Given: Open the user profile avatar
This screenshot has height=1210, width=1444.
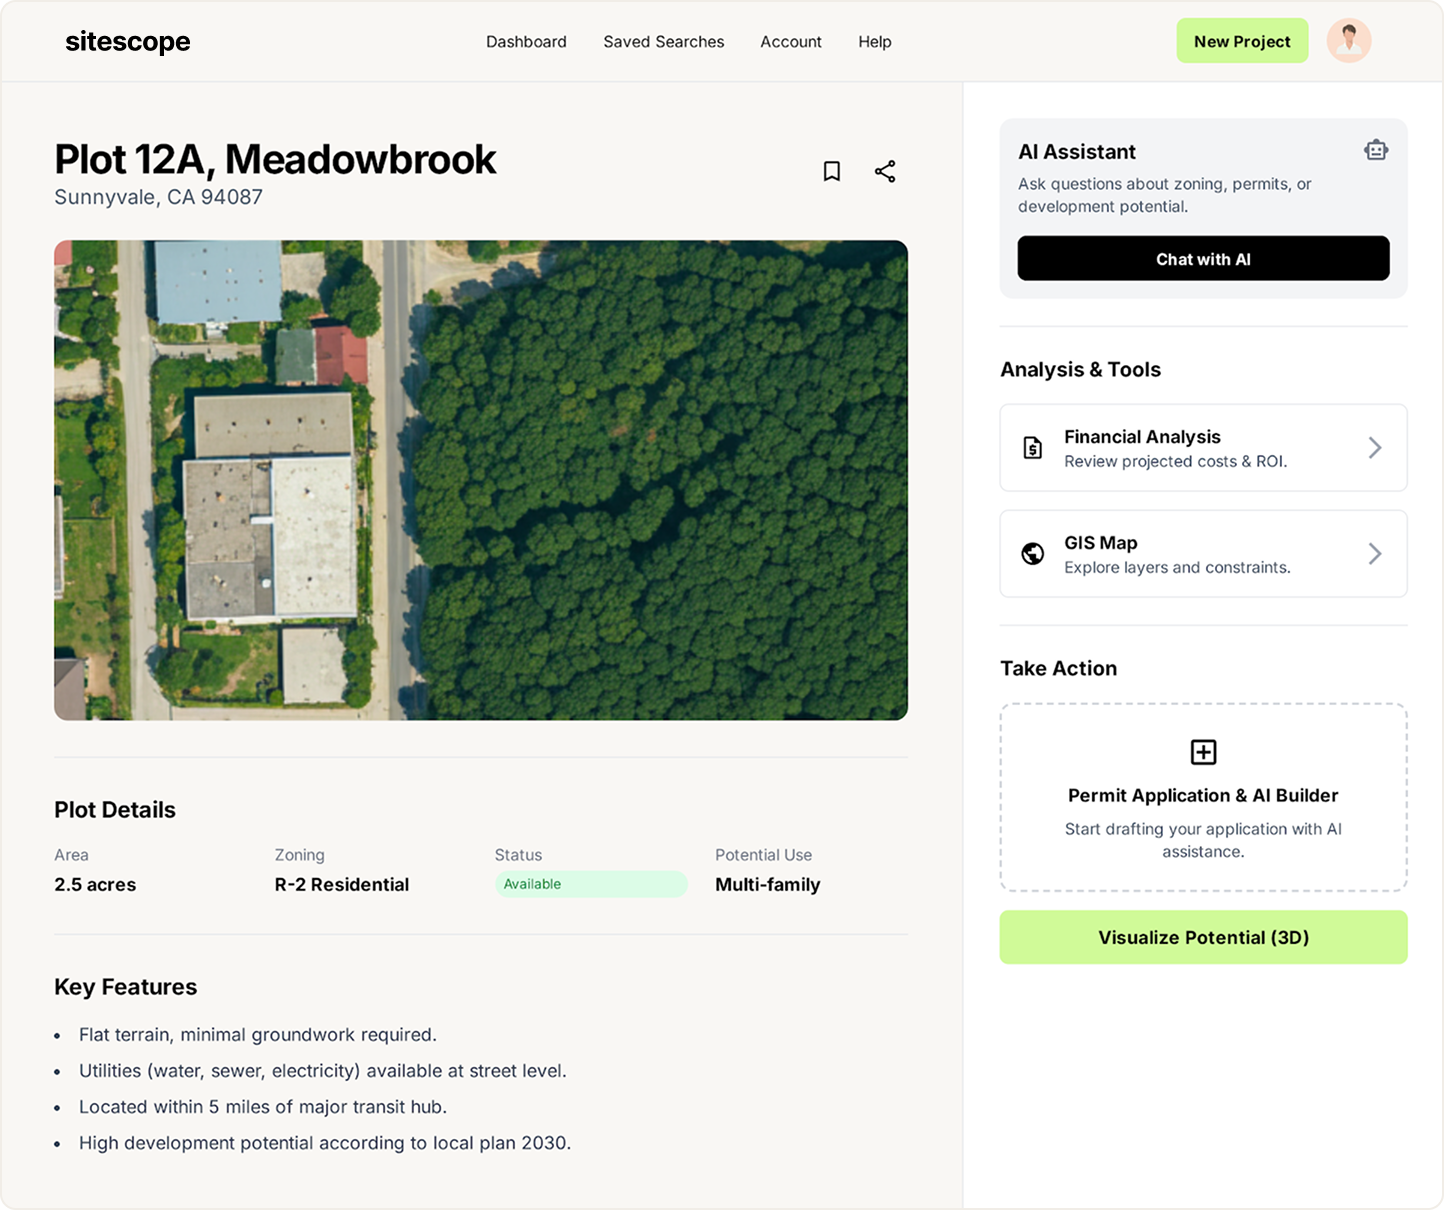Looking at the screenshot, I should click(x=1348, y=41).
